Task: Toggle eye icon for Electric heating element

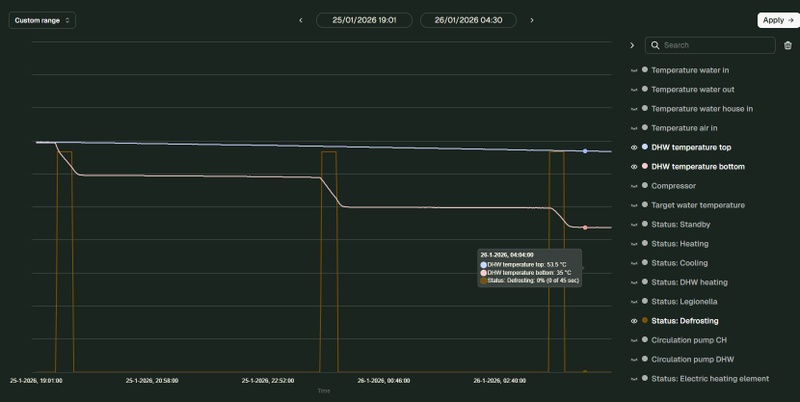Action: tap(634, 379)
